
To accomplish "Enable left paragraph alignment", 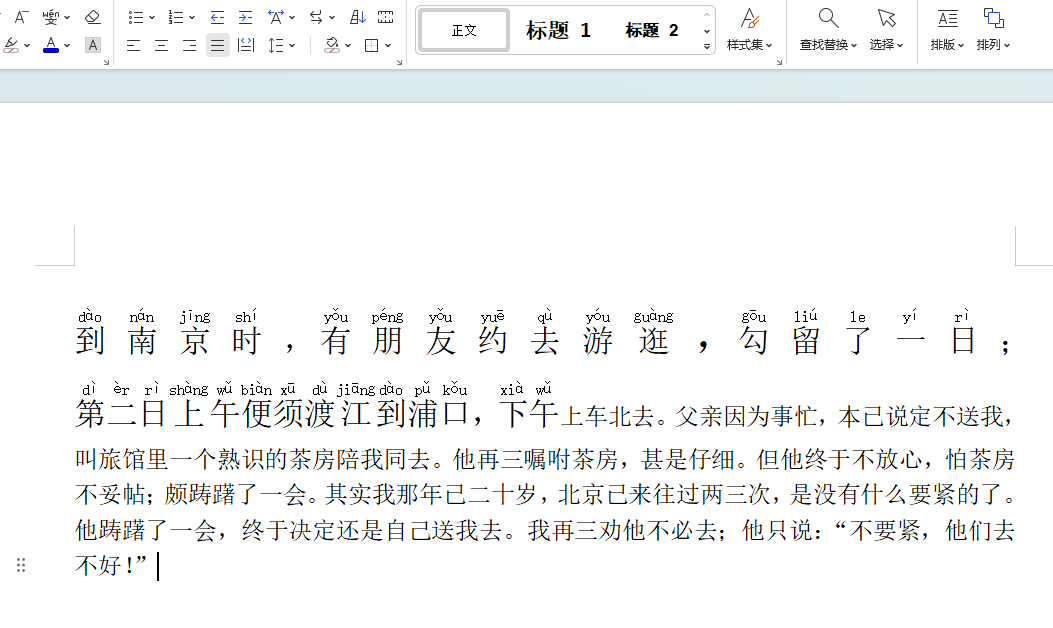I will point(133,45).
